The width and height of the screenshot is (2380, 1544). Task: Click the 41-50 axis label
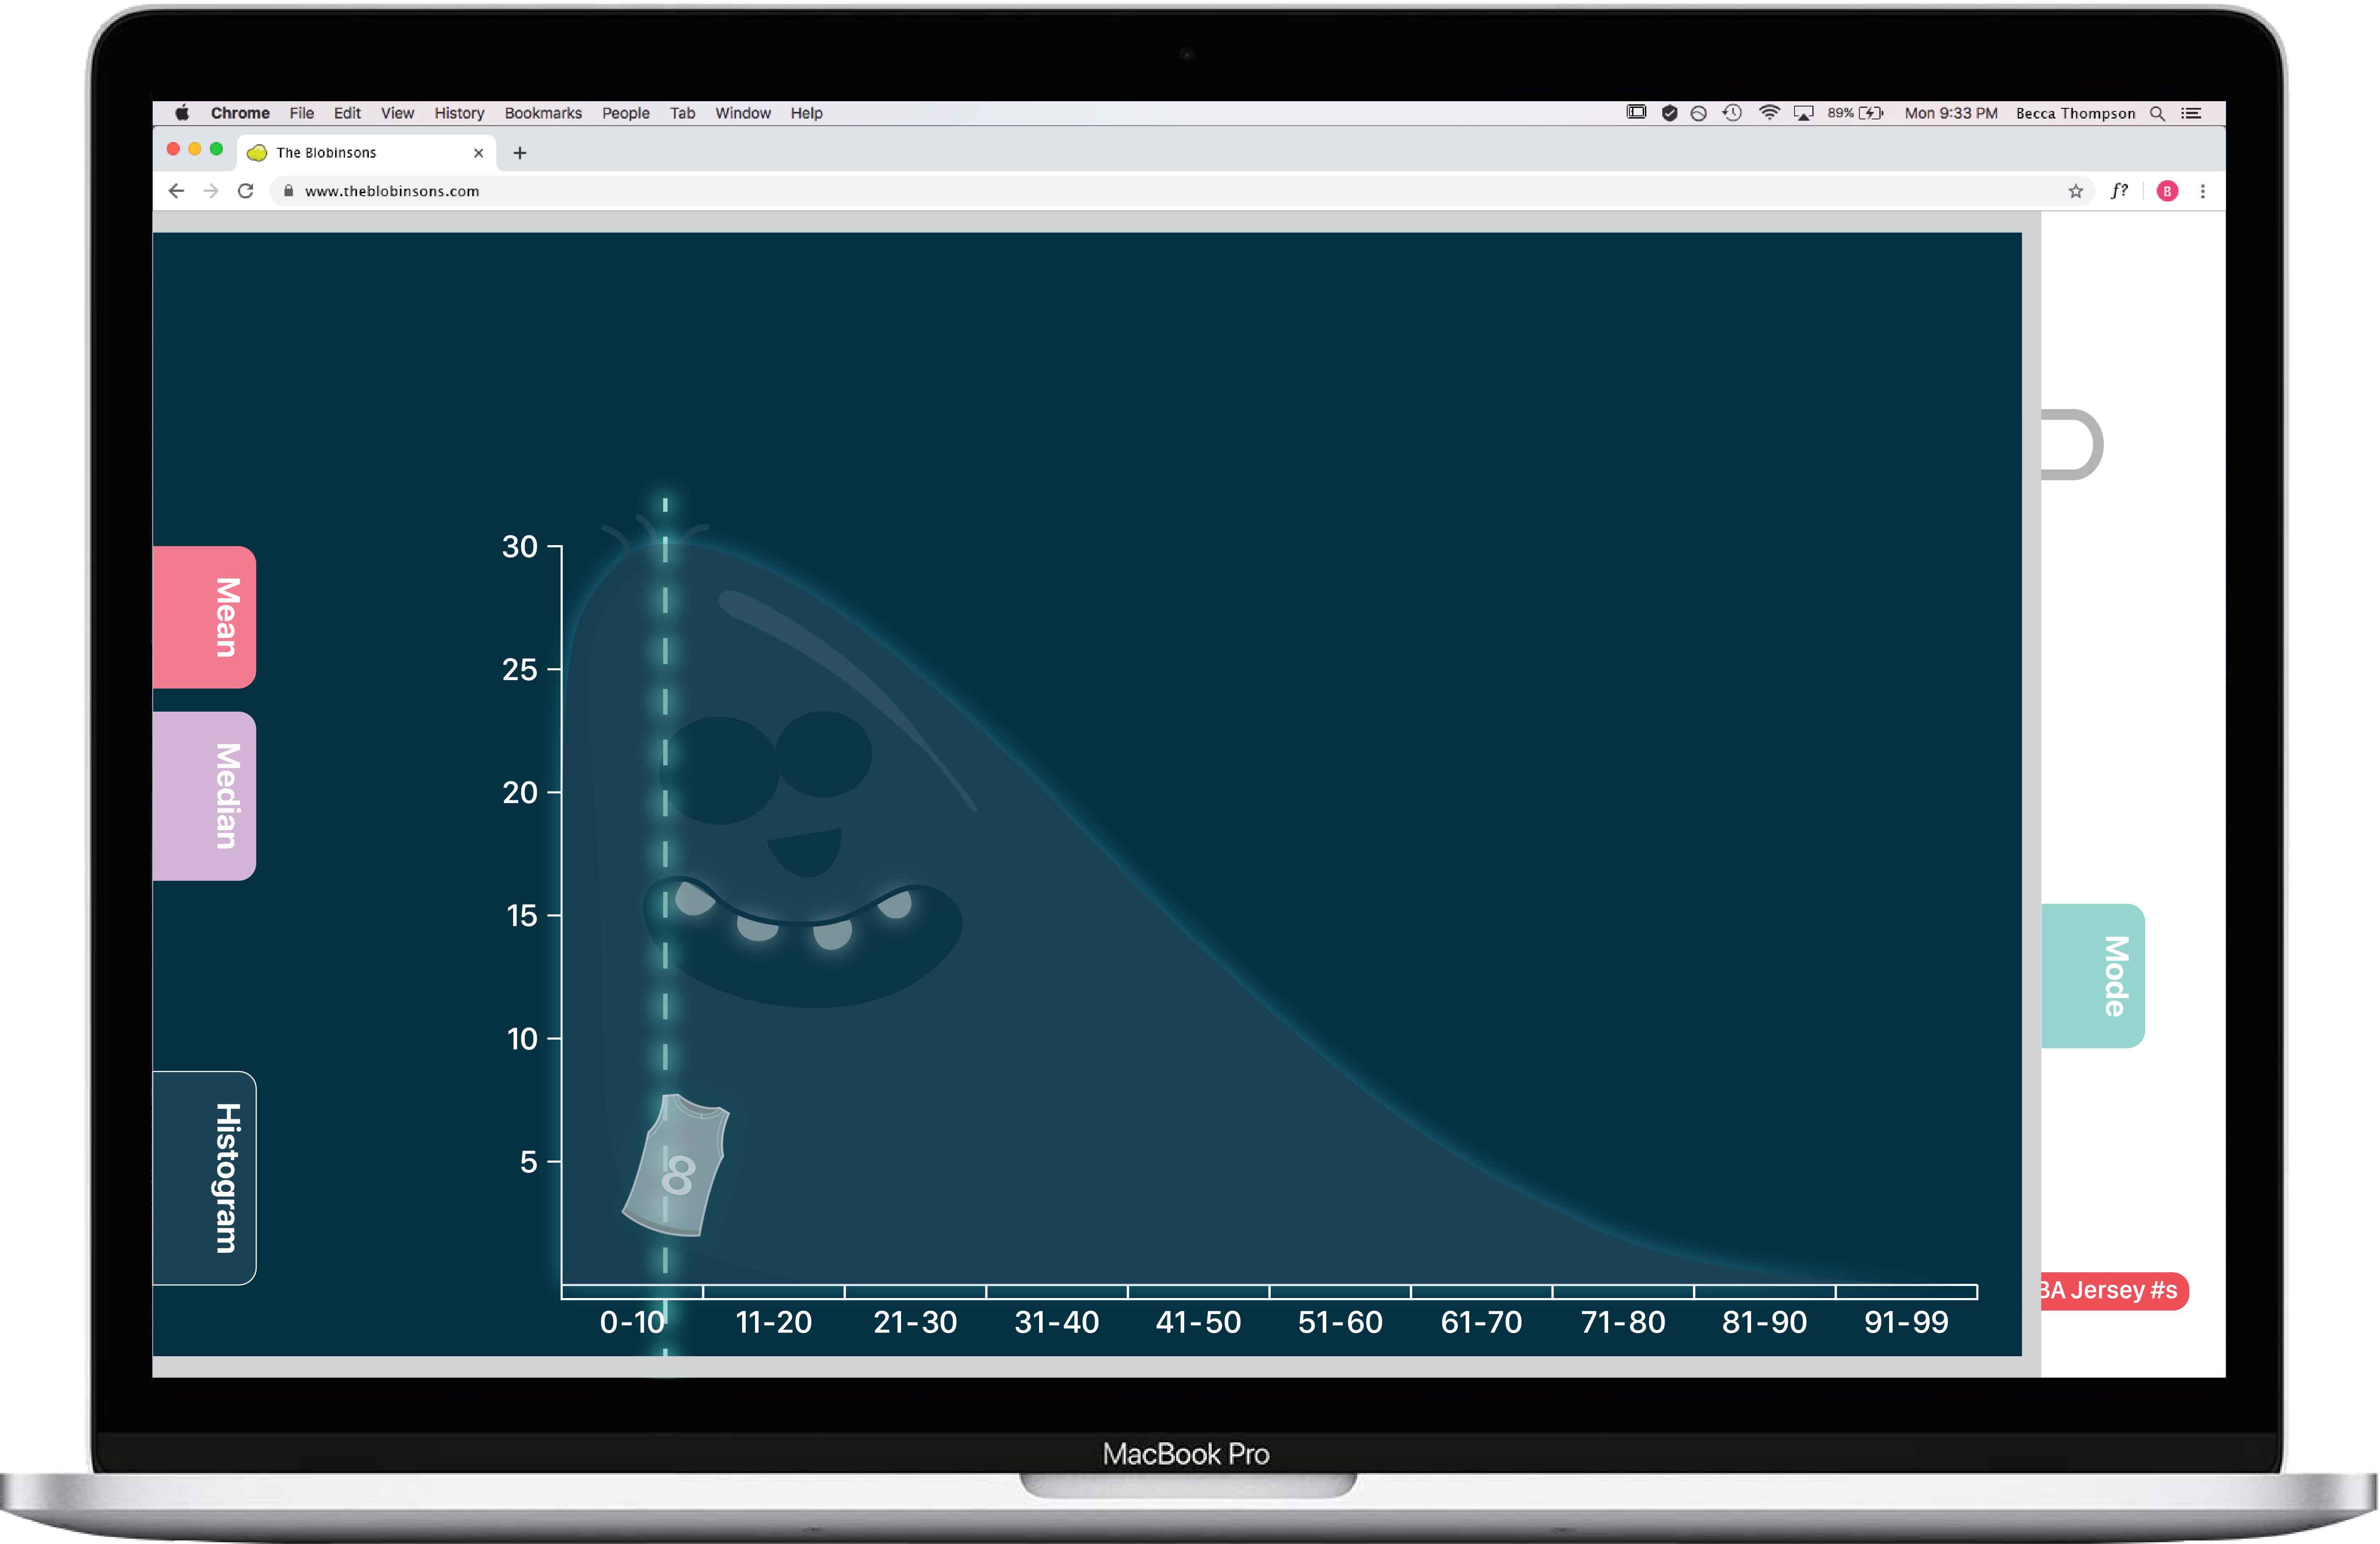(1198, 1322)
